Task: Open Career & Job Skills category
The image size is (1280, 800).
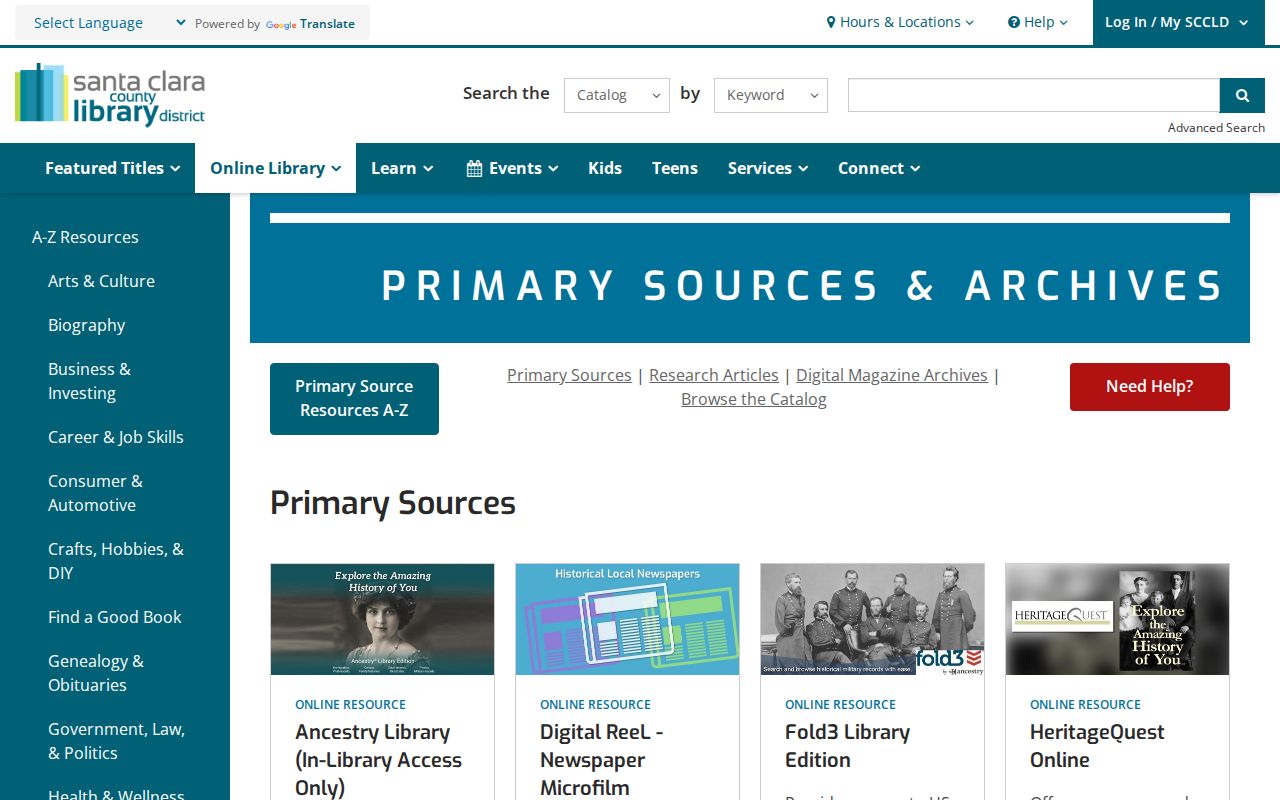Action: click(x=115, y=437)
